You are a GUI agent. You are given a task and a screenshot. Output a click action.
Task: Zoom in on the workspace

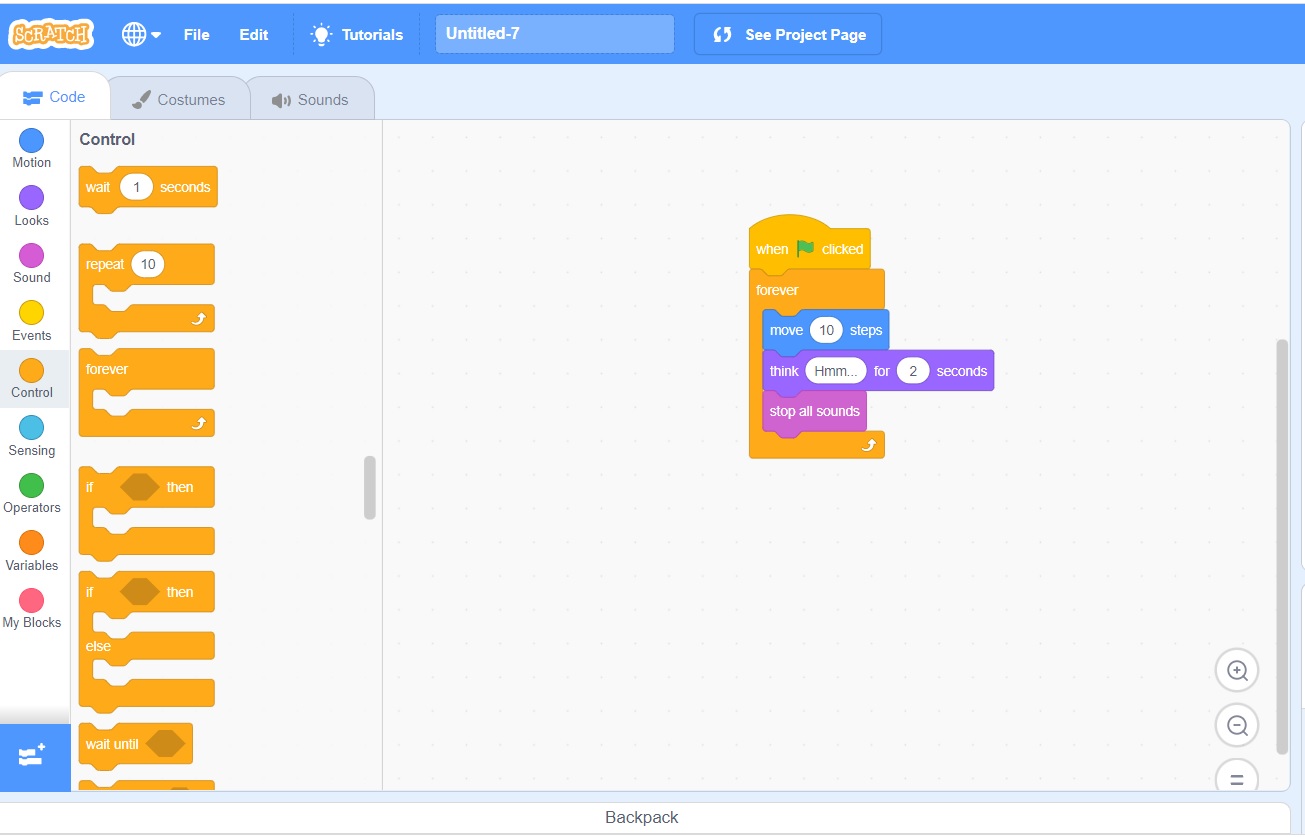tap(1237, 671)
